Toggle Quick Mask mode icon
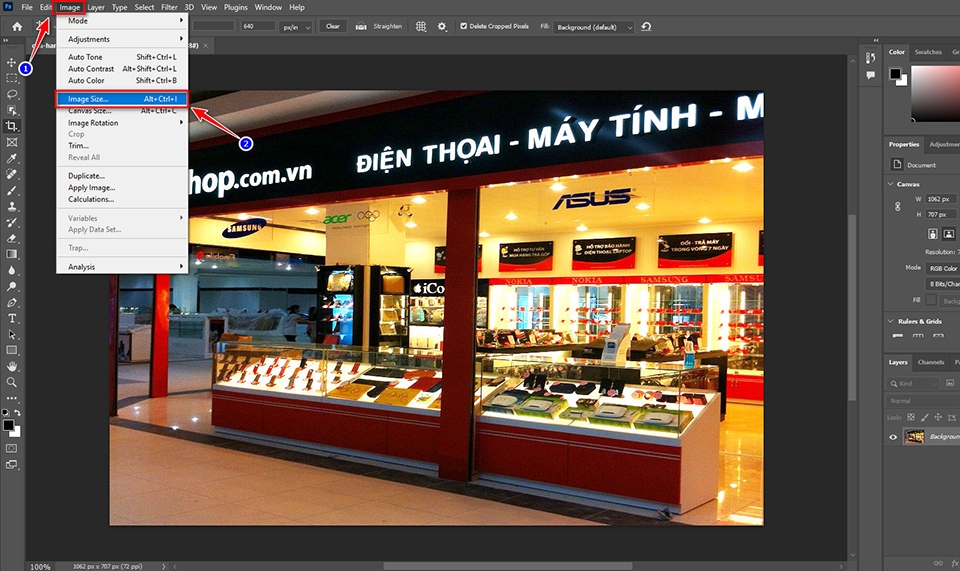960x571 pixels. pos(12,449)
